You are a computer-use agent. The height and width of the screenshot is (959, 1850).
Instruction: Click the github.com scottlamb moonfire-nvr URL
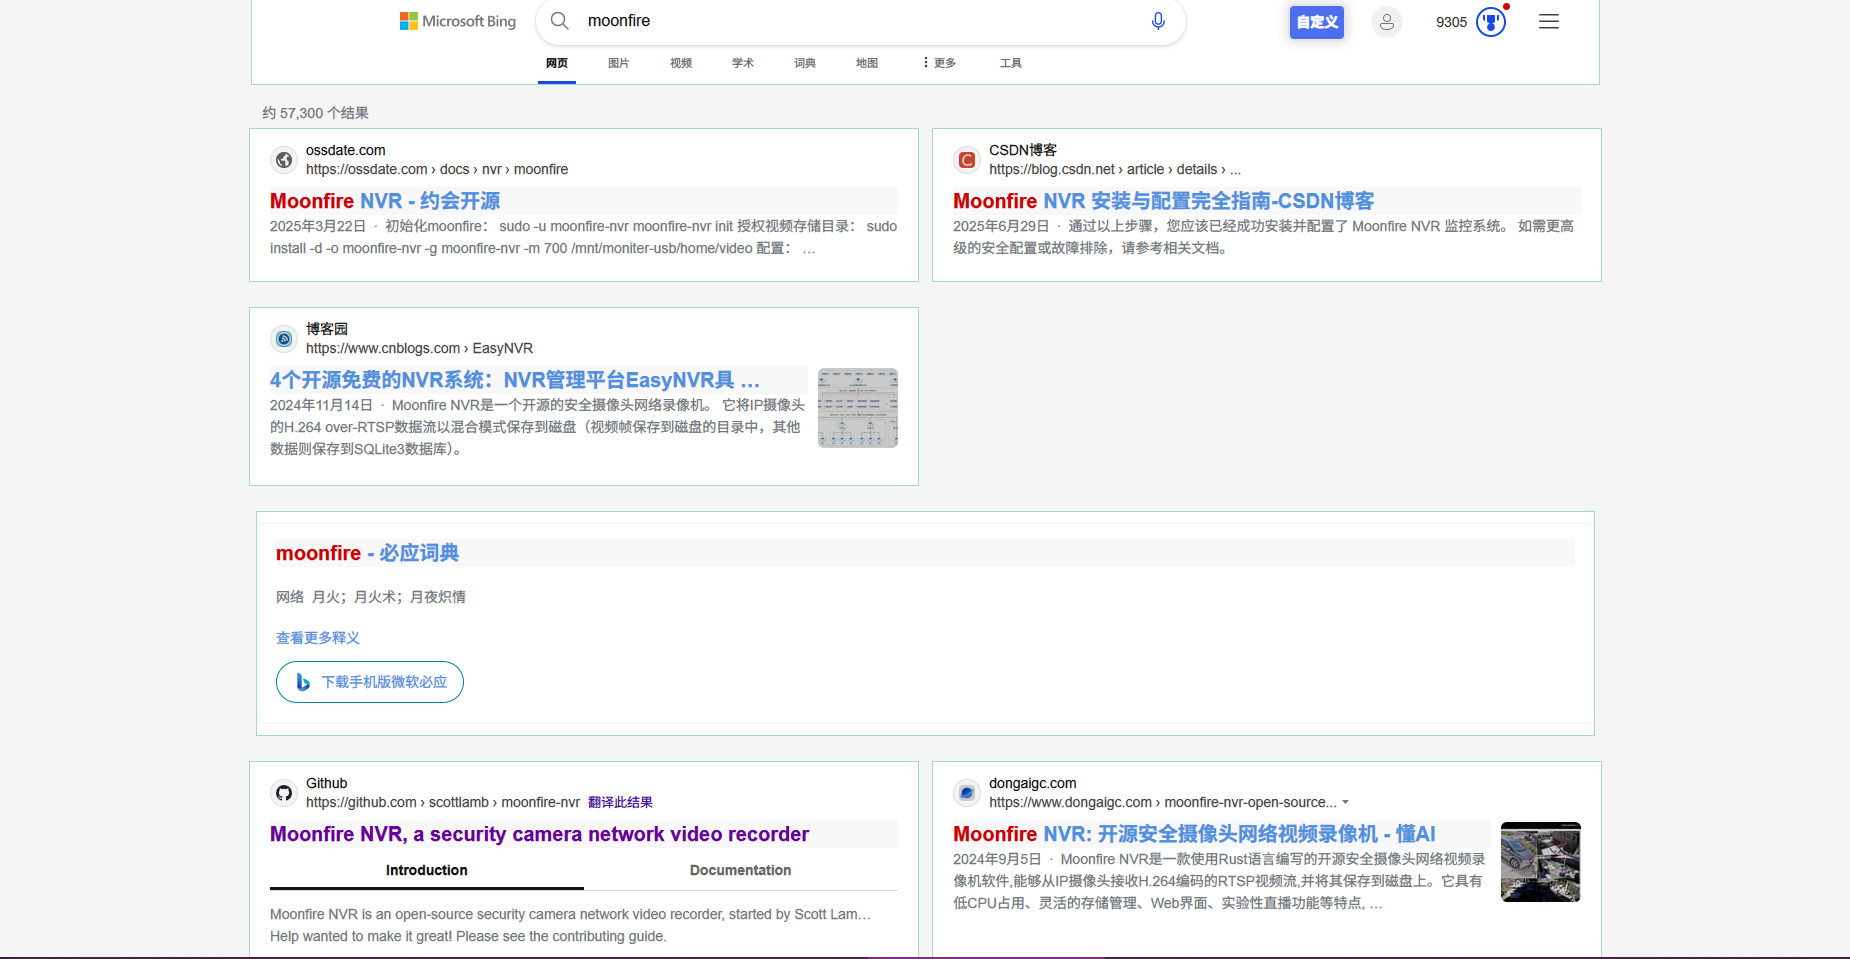click(443, 802)
